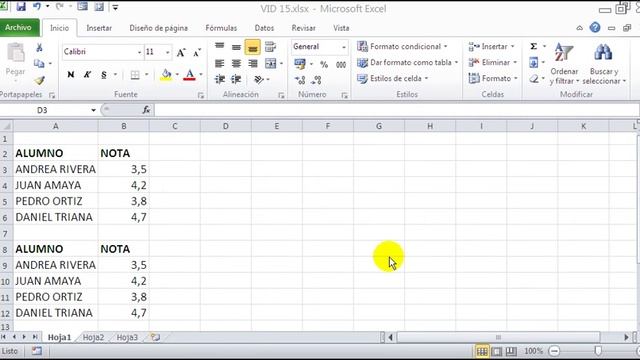This screenshot has height=360, width=640.
Task: Align text to the right
Action: (253, 63)
